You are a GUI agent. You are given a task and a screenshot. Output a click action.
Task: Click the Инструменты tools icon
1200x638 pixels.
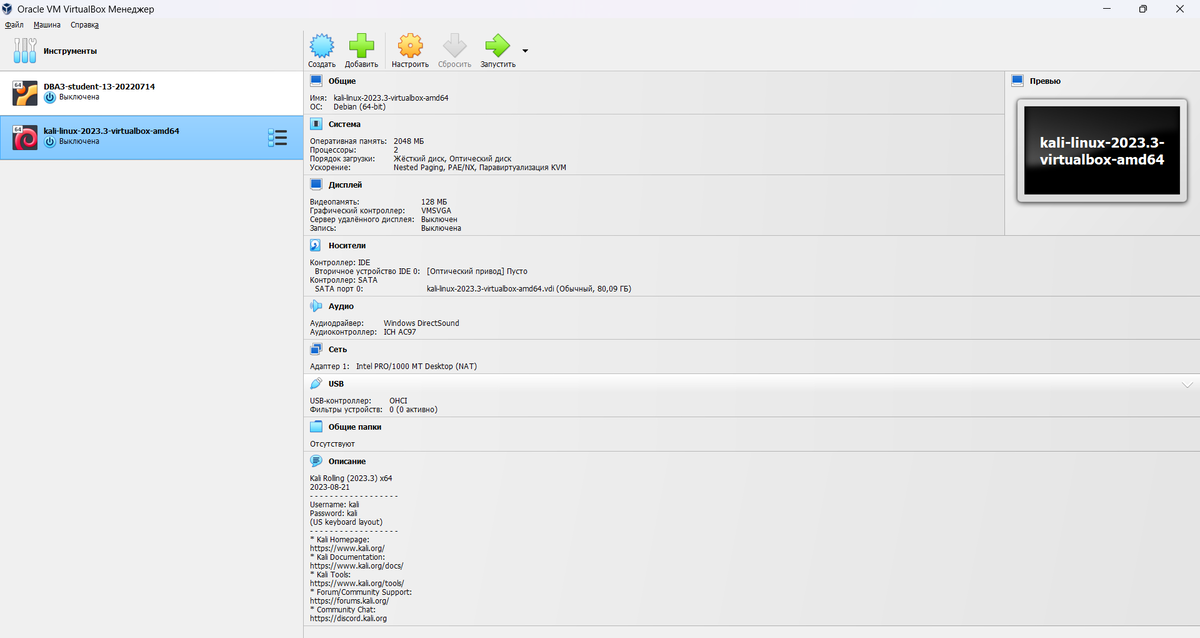pos(24,51)
